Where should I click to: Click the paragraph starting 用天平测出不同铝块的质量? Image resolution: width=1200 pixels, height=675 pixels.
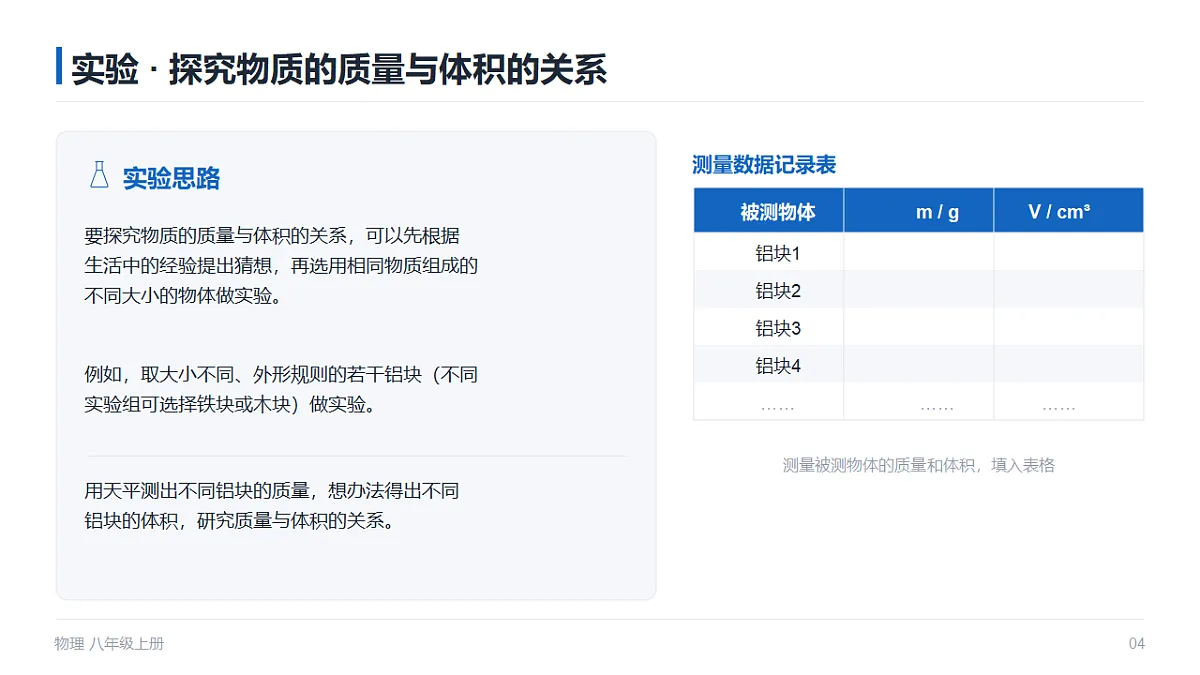[x=272, y=506]
